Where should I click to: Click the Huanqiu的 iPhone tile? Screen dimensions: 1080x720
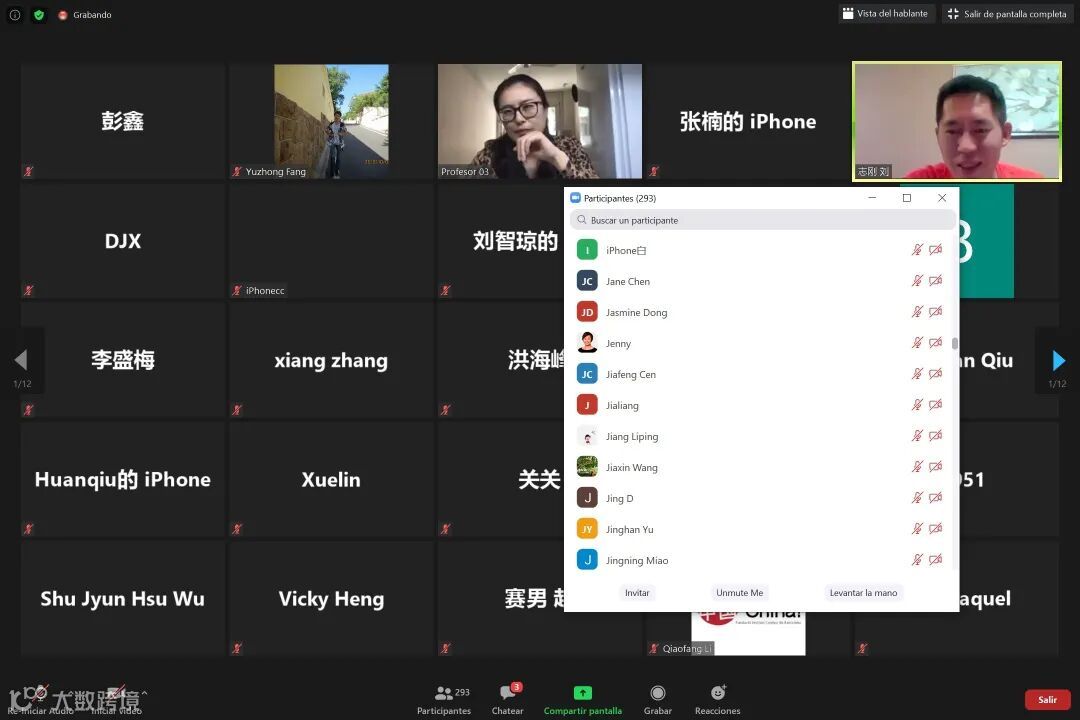123,479
